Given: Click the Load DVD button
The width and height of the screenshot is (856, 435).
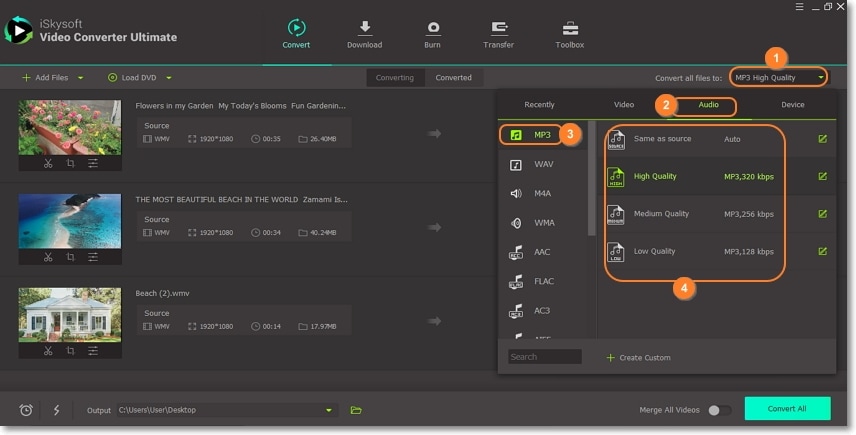Looking at the screenshot, I should [132, 78].
